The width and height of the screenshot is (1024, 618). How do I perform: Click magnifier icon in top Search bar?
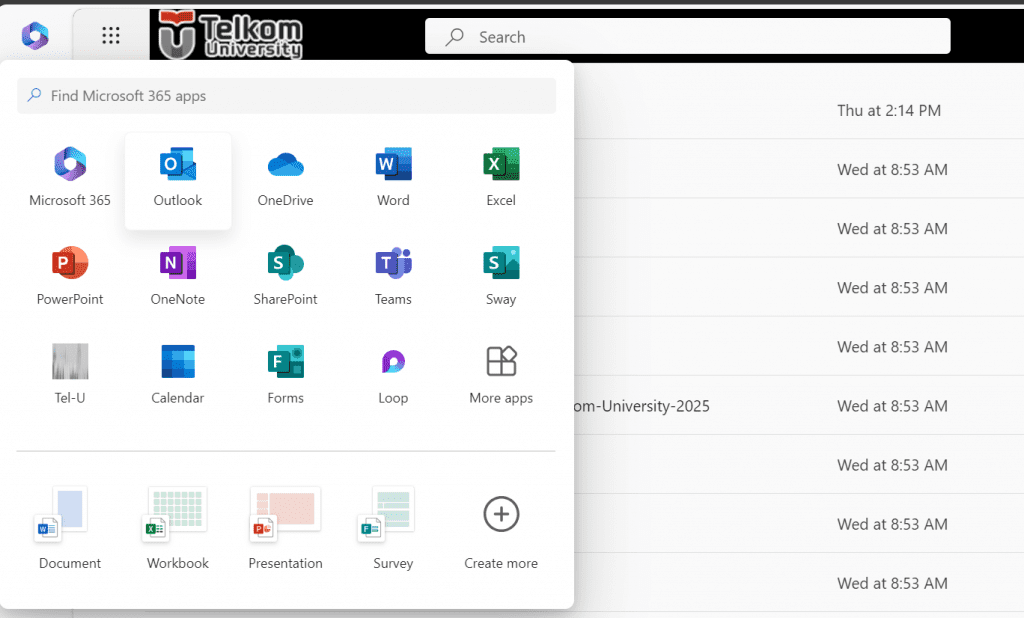(x=455, y=37)
